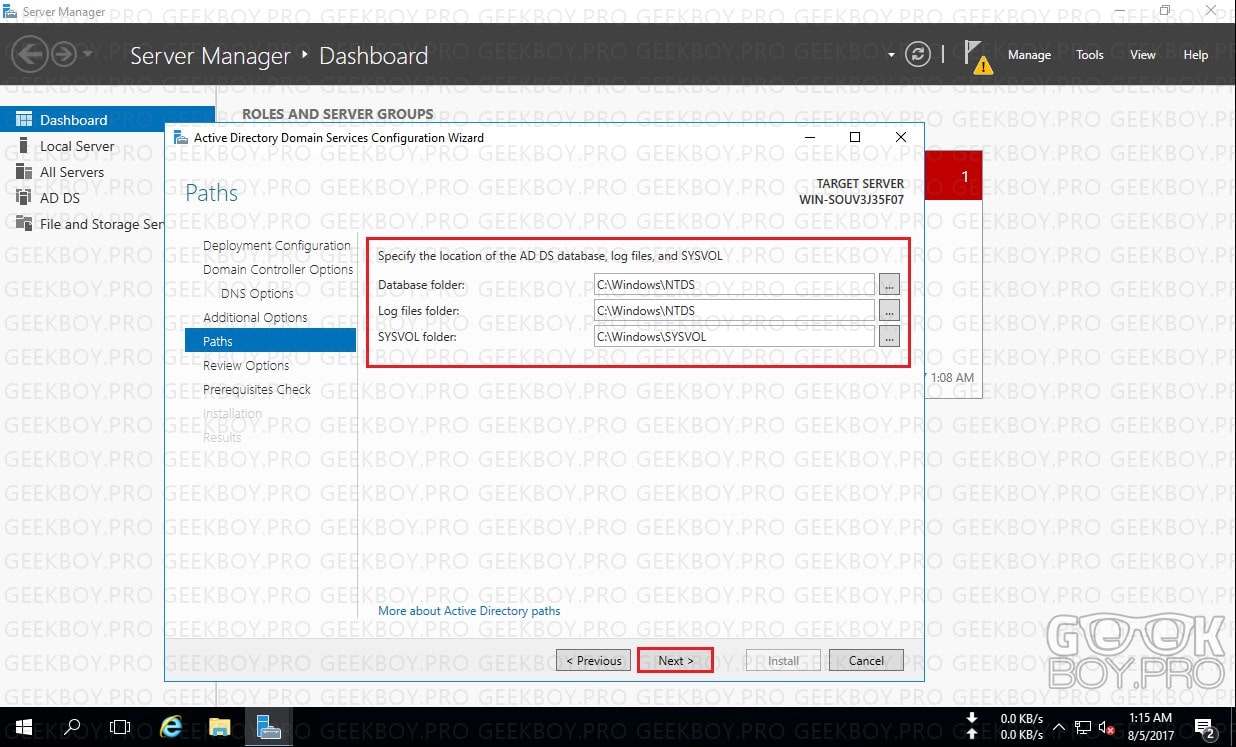Click the refresh icon in Server Manager header
1236x747 pixels.
pos(917,55)
